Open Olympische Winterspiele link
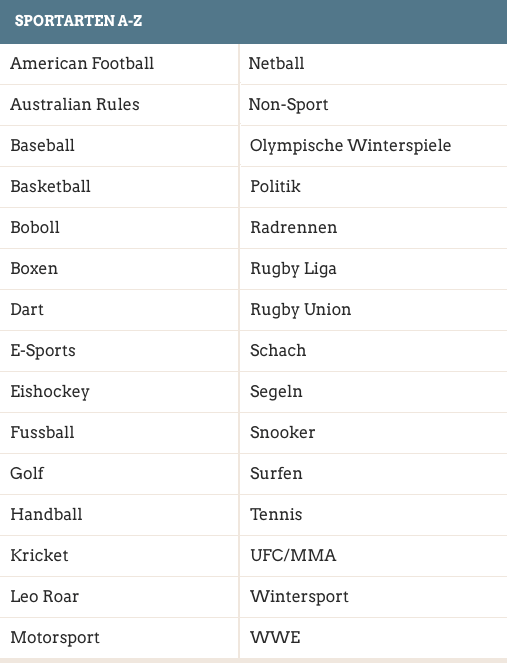This screenshot has height=663, width=507. tap(351, 145)
